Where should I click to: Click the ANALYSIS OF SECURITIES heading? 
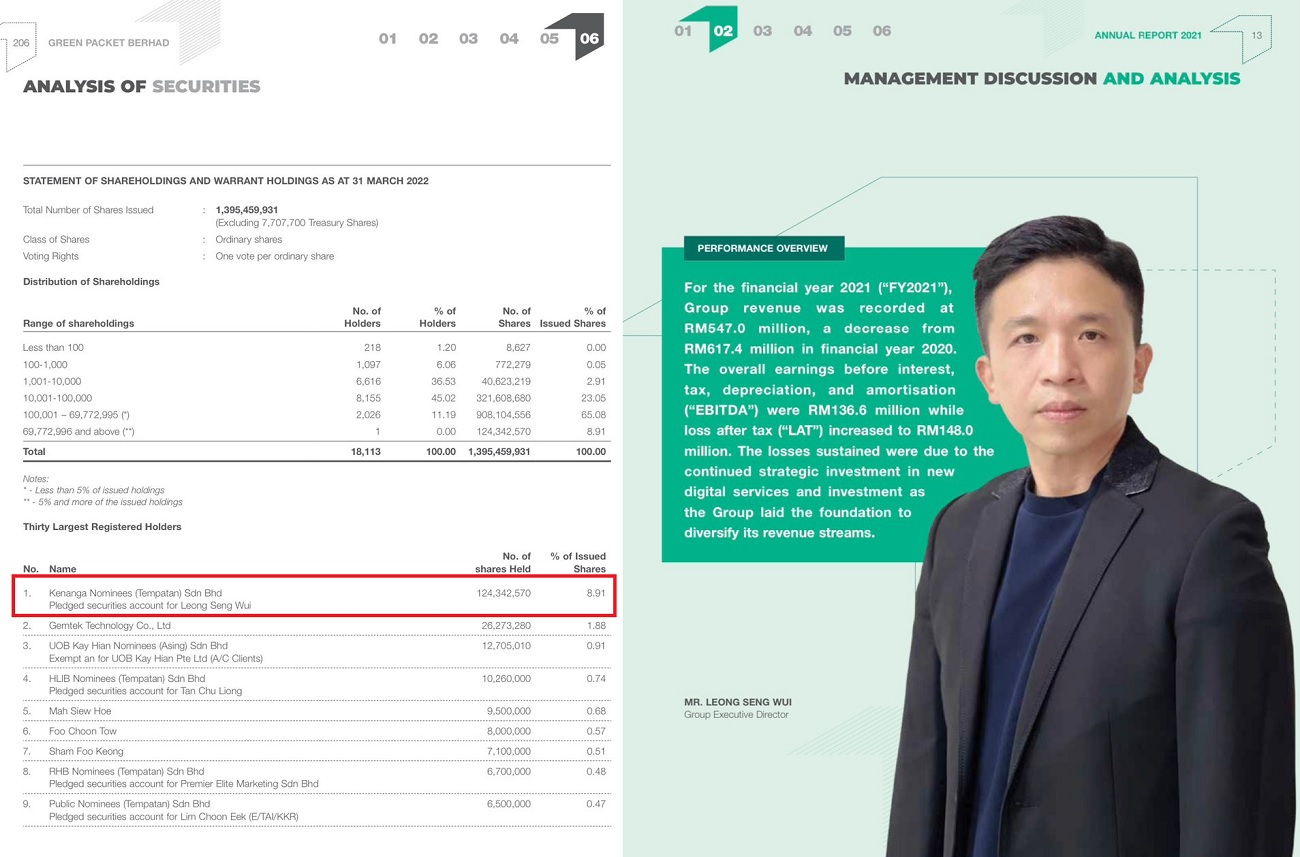140,87
